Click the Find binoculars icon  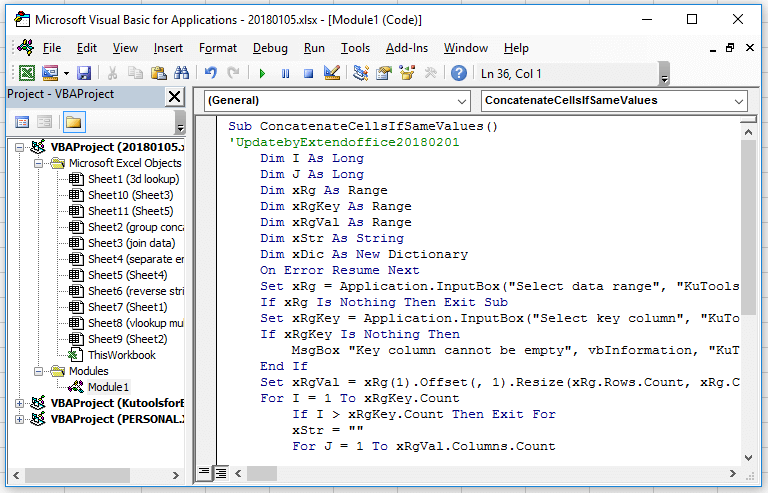[x=181, y=73]
